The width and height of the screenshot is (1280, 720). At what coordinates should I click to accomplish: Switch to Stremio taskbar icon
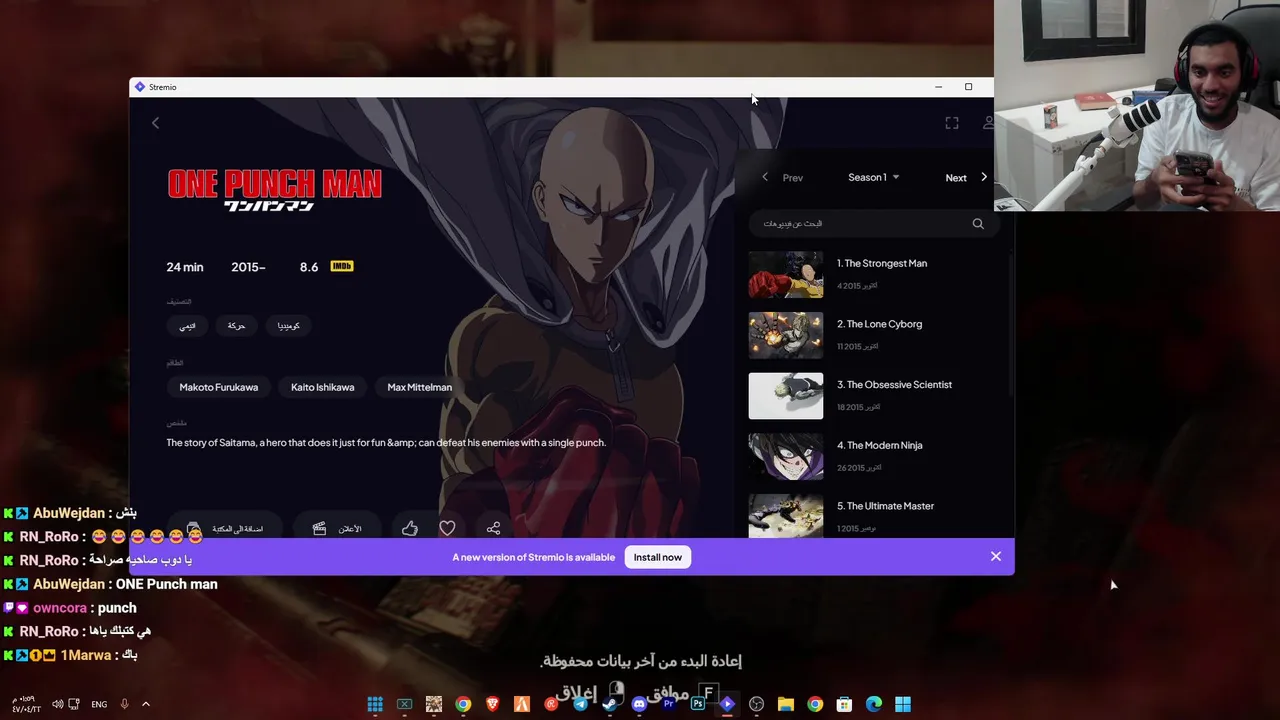(727, 704)
